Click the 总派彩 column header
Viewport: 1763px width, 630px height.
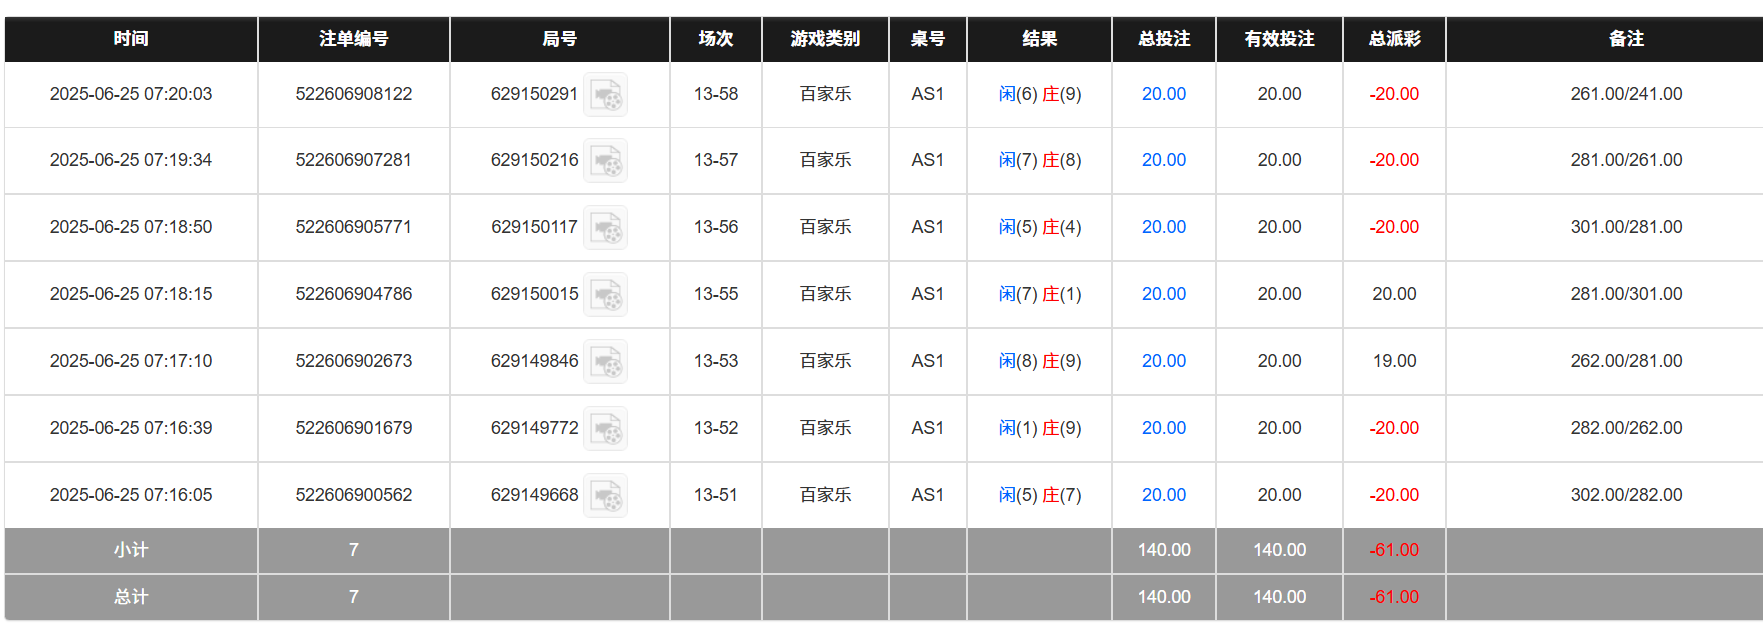click(x=1394, y=39)
